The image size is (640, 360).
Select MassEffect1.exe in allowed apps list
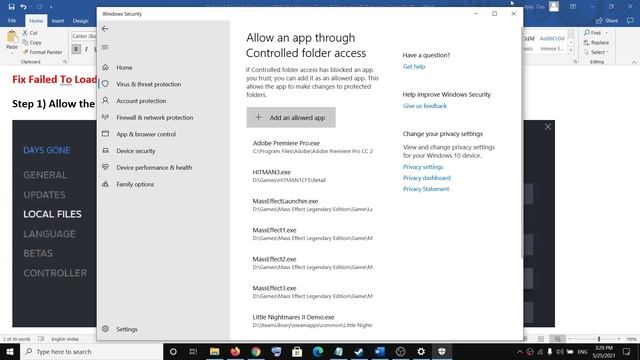[312, 234]
